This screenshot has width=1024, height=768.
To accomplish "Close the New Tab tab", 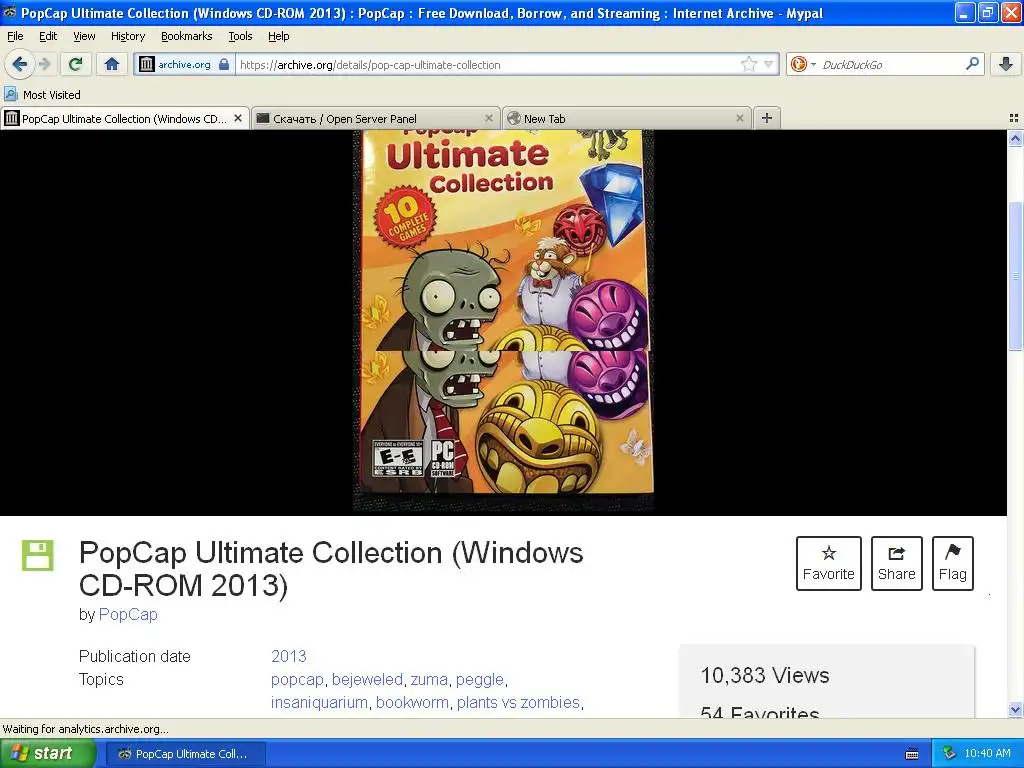I will [x=739, y=118].
